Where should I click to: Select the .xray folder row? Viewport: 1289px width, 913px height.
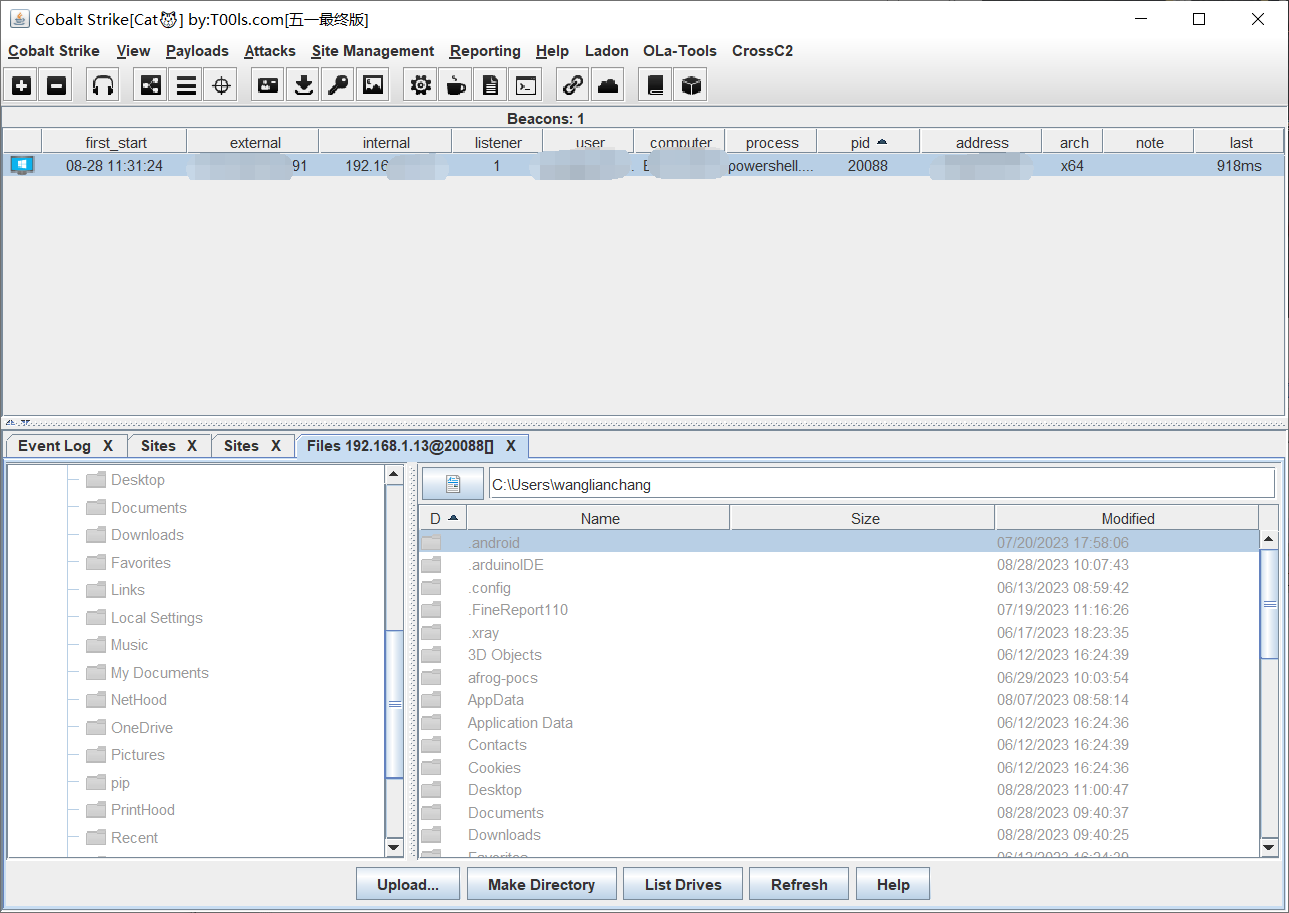click(x=839, y=632)
